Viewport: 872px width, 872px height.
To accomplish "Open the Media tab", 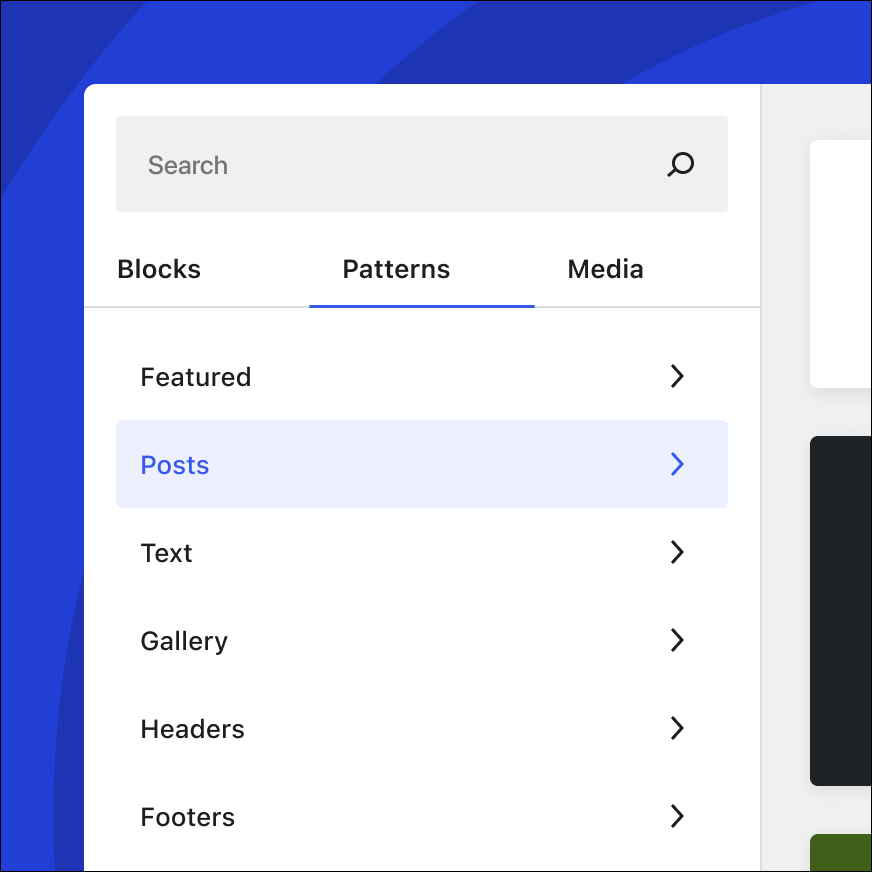I will pos(605,270).
